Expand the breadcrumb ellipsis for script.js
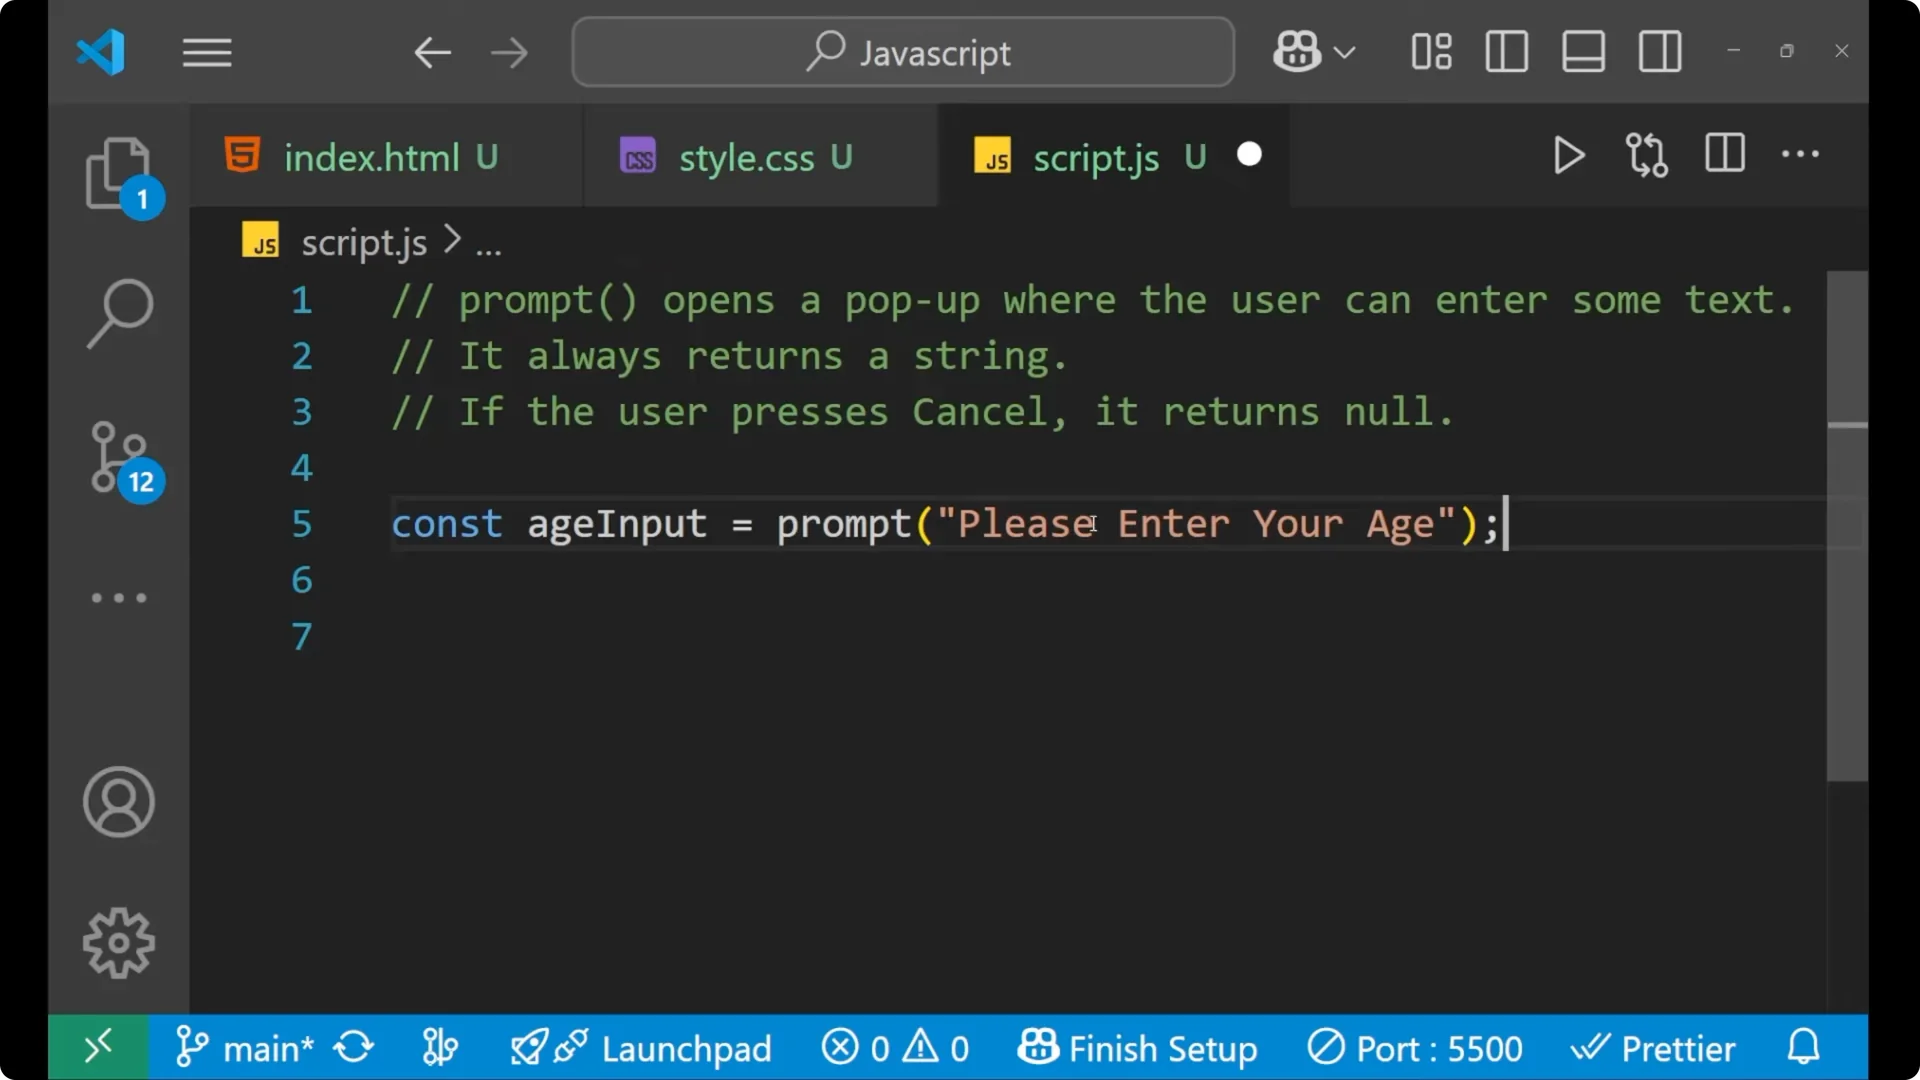This screenshot has height=1080, width=1920. 489,241
